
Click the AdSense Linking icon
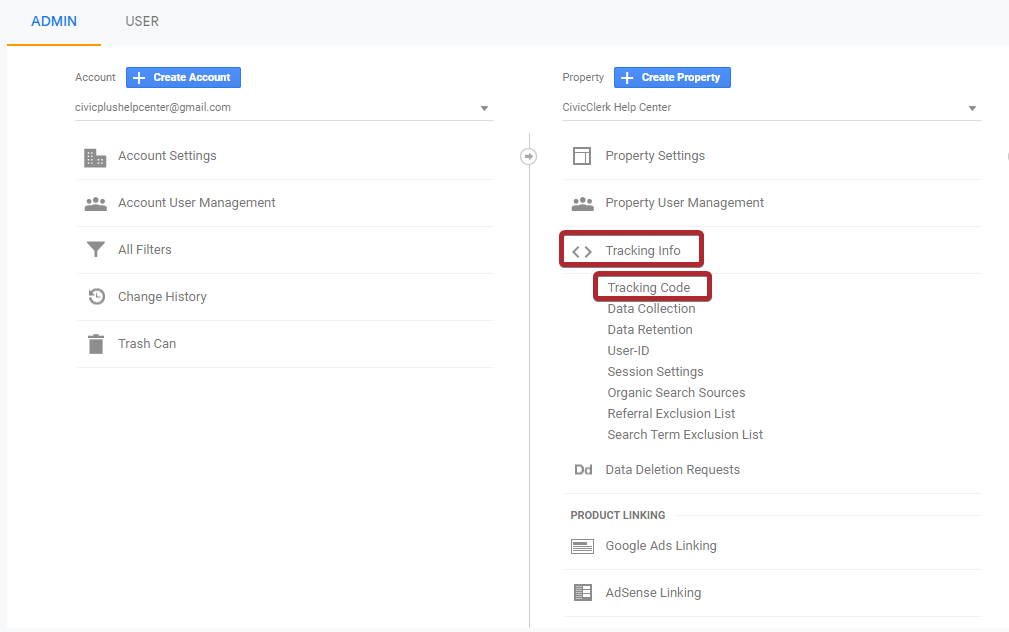[x=582, y=593]
